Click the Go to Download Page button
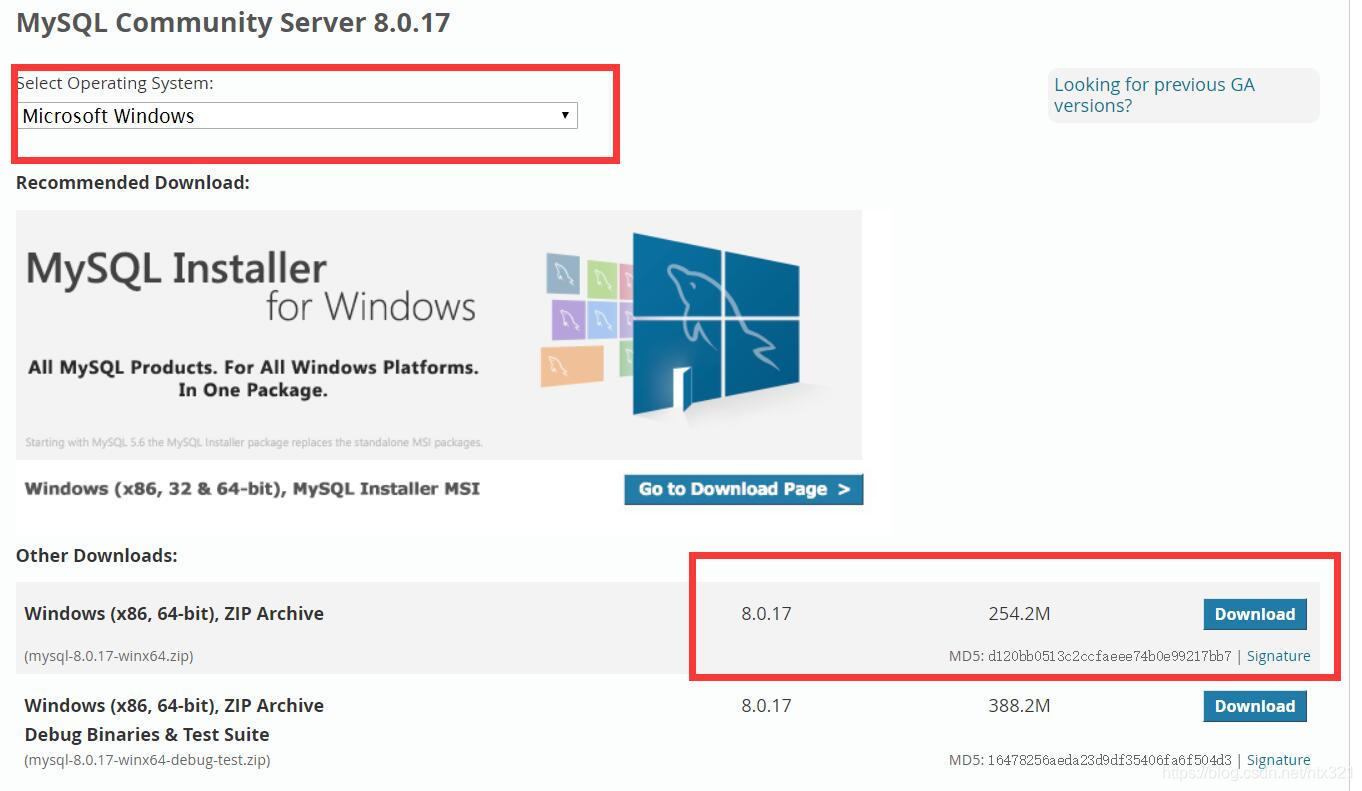Viewport: 1362px width, 791px height. coord(743,489)
